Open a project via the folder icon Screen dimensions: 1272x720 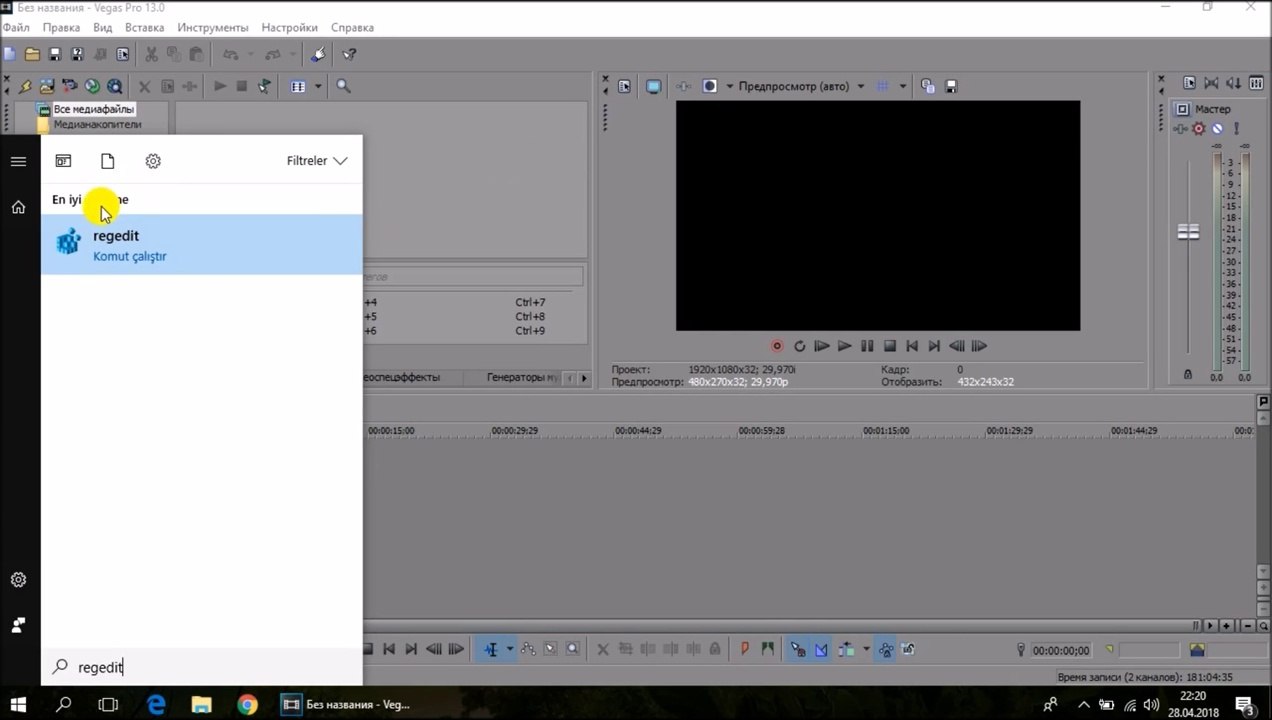tap(32, 54)
